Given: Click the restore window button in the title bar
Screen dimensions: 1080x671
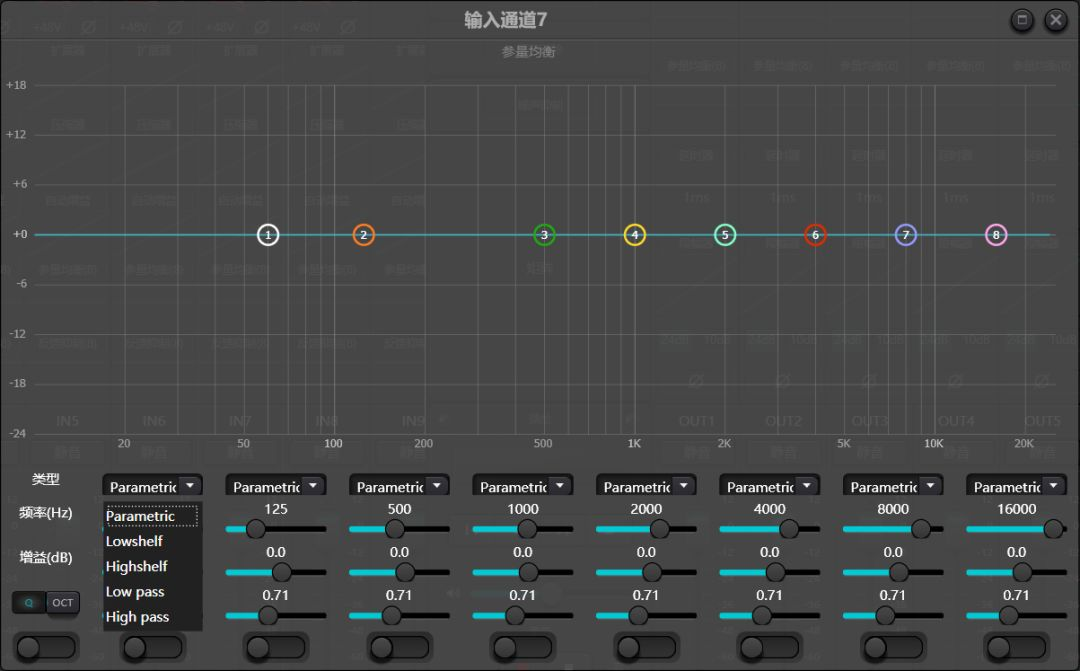Looking at the screenshot, I should click(x=1021, y=19).
